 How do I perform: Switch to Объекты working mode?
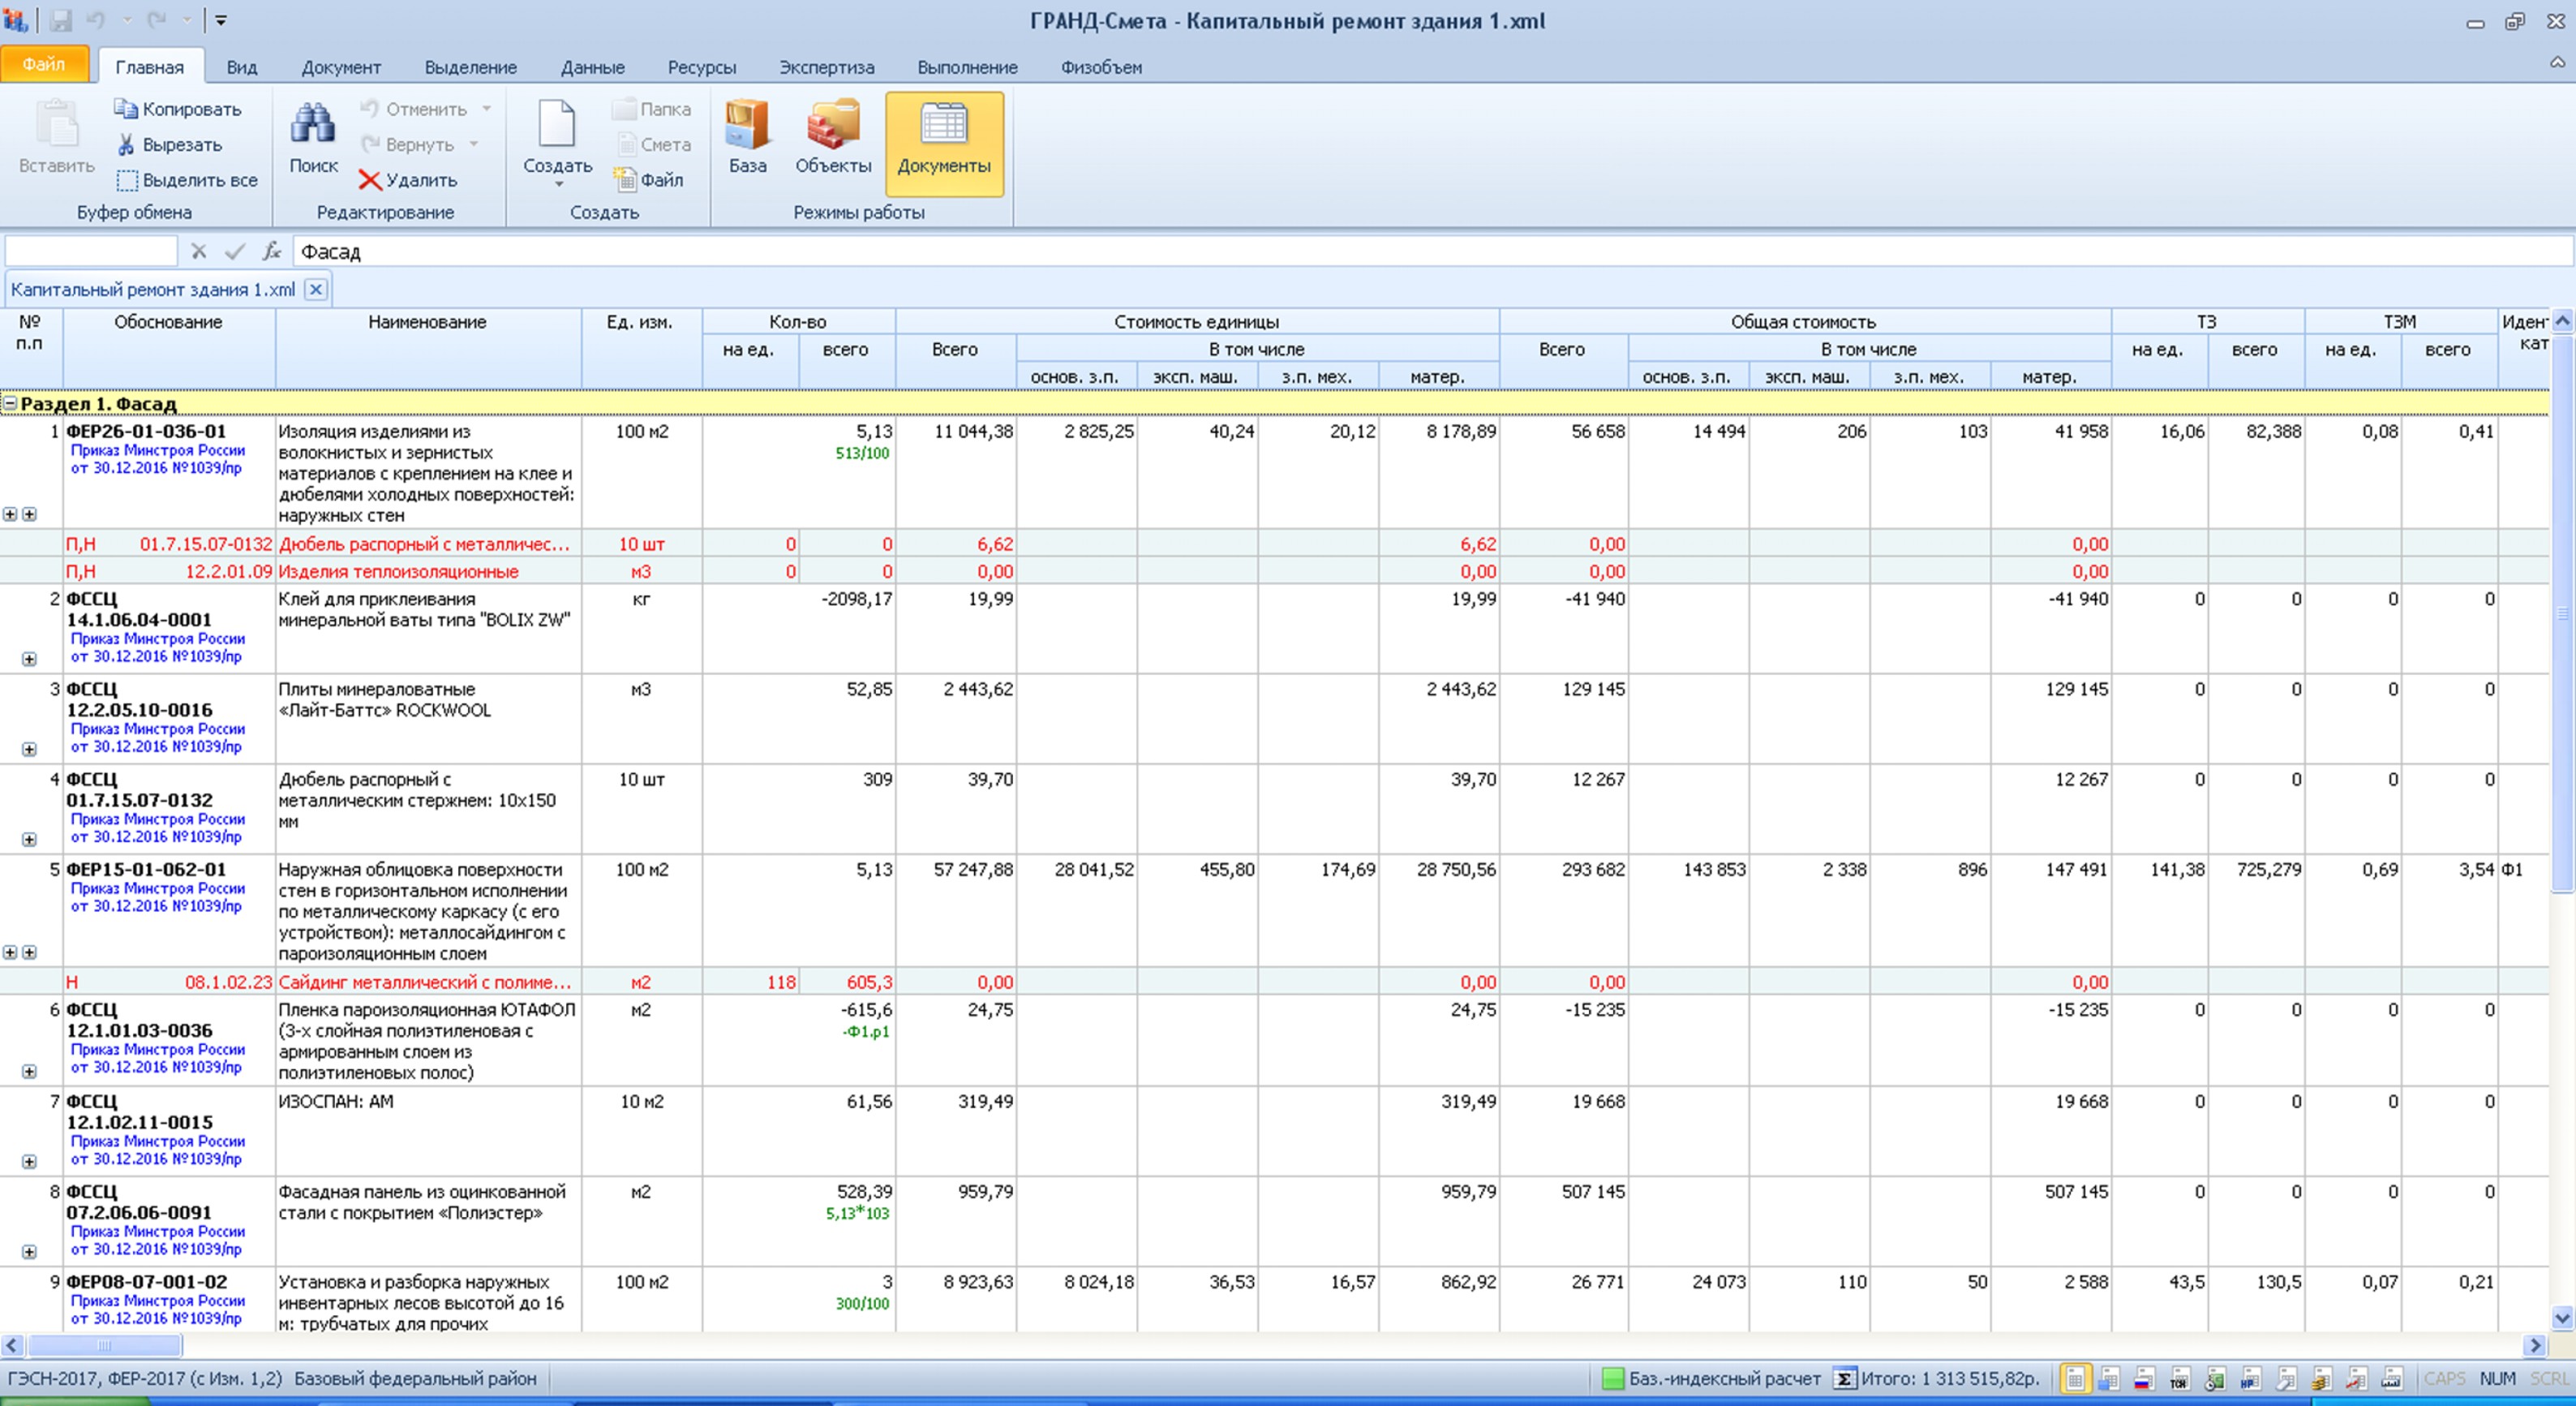tap(833, 138)
